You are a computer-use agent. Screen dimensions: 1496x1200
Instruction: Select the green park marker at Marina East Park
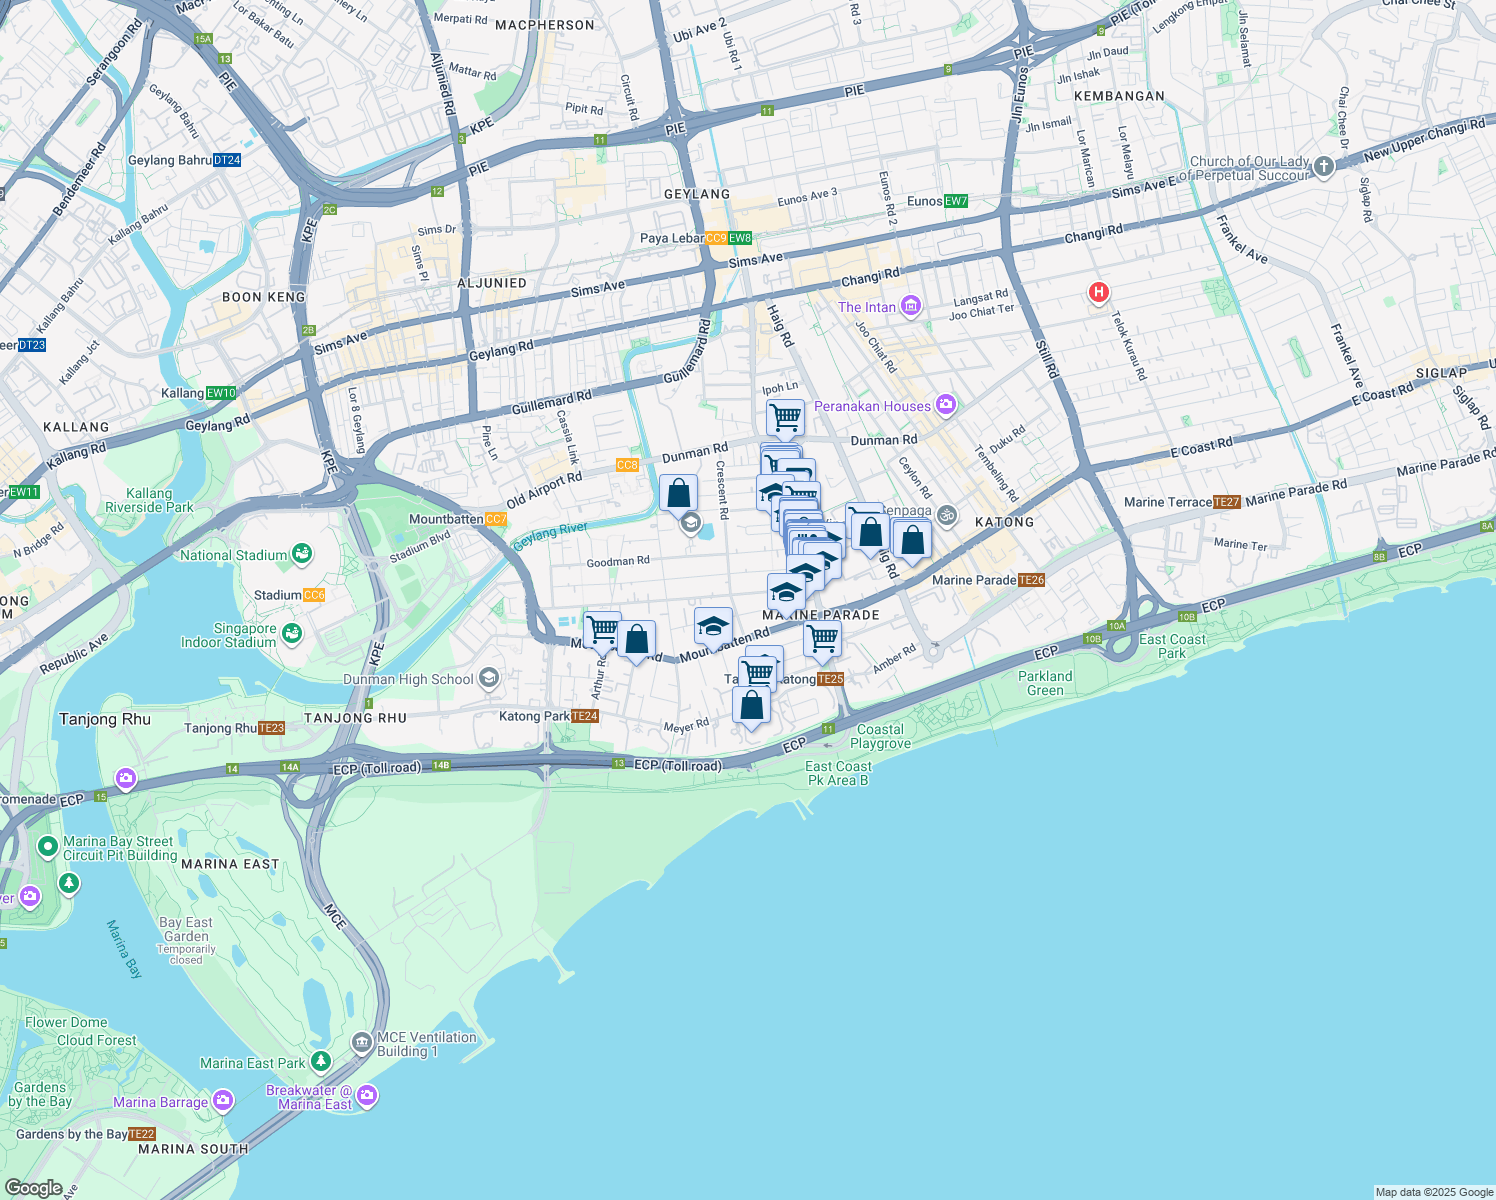(320, 1062)
